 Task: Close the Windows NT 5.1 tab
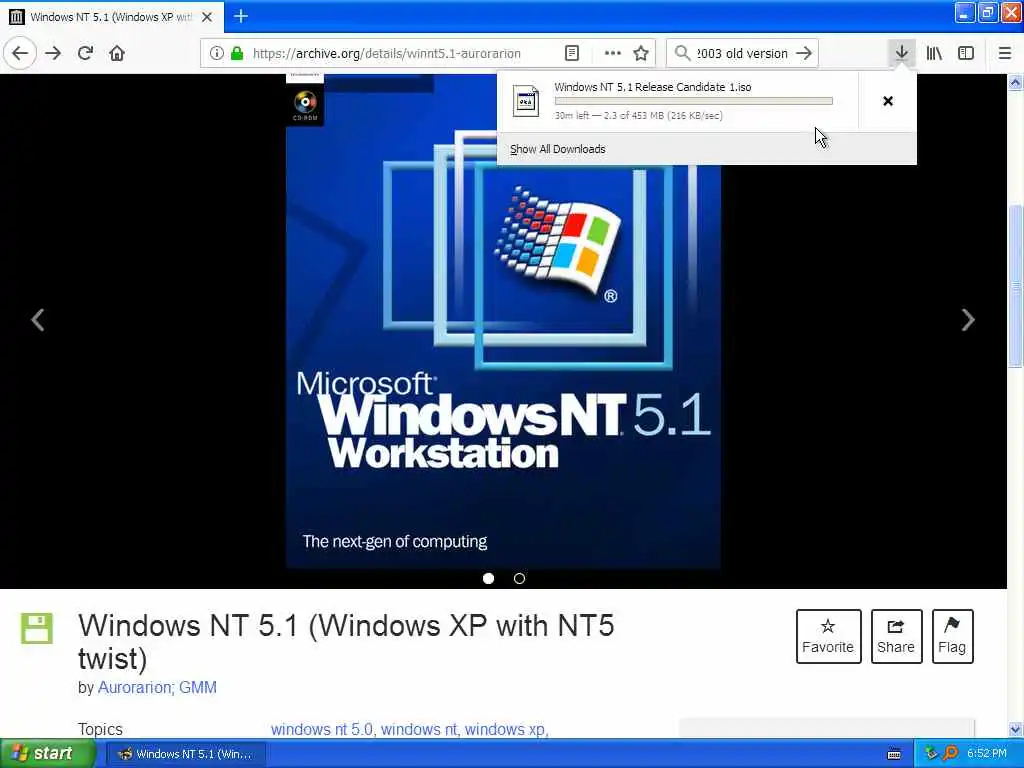(207, 17)
